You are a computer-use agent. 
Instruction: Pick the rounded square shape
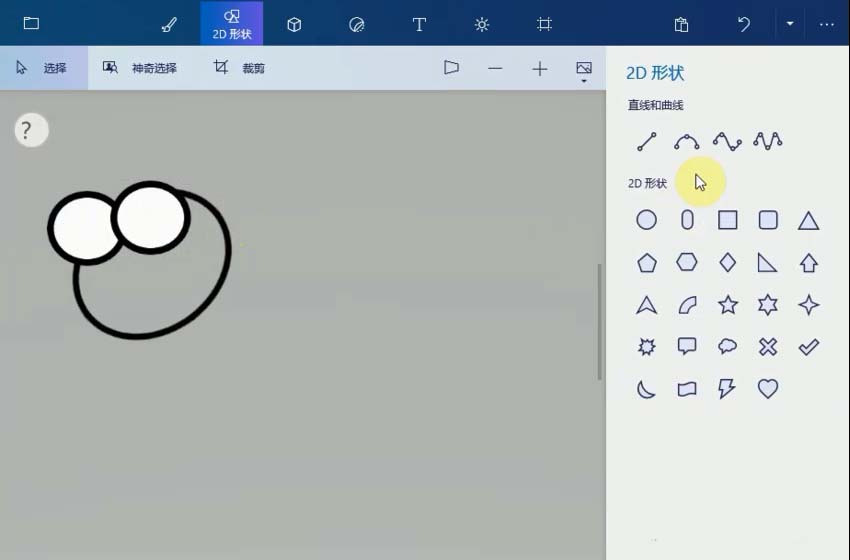tap(768, 220)
